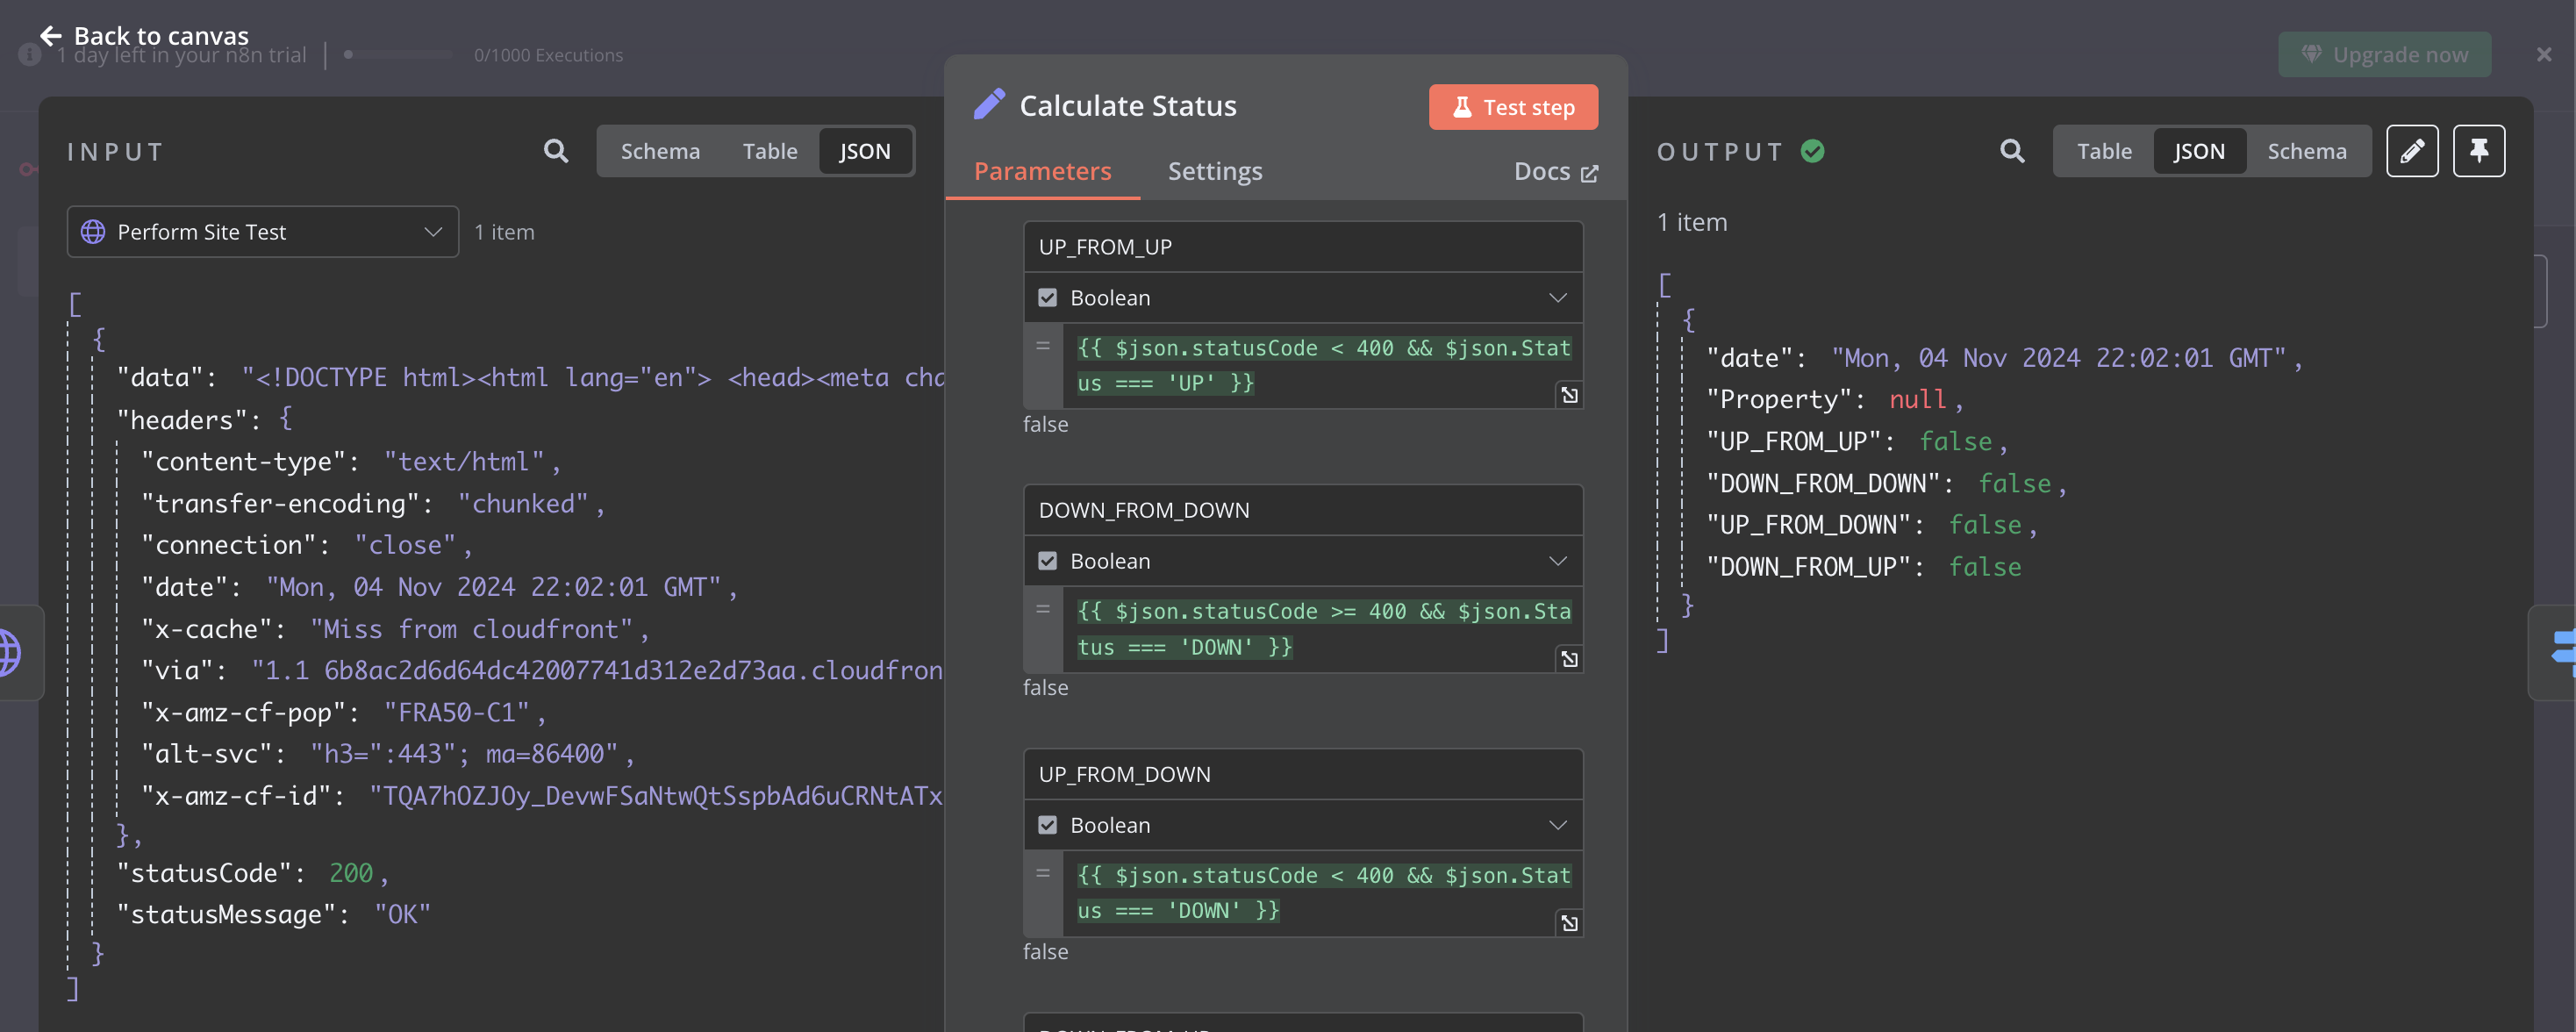Click the "Property" null value in output
This screenshot has width=2576, height=1032.
click(1917, 399)
